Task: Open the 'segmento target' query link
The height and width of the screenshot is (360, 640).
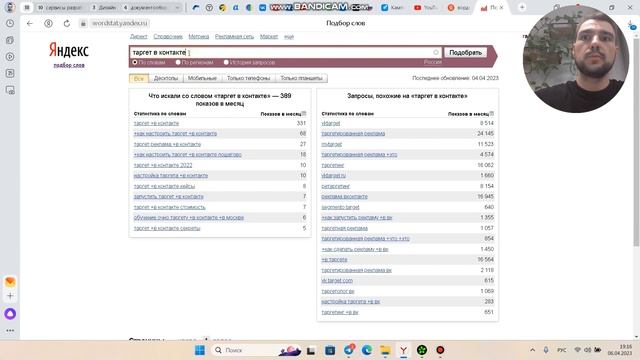Action: point(340,207)
